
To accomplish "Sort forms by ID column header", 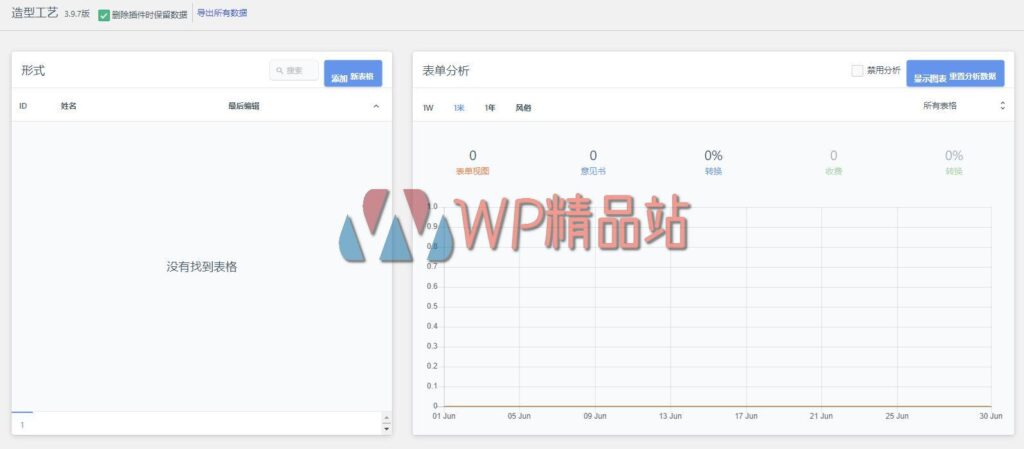I will (x=23, y=106).
